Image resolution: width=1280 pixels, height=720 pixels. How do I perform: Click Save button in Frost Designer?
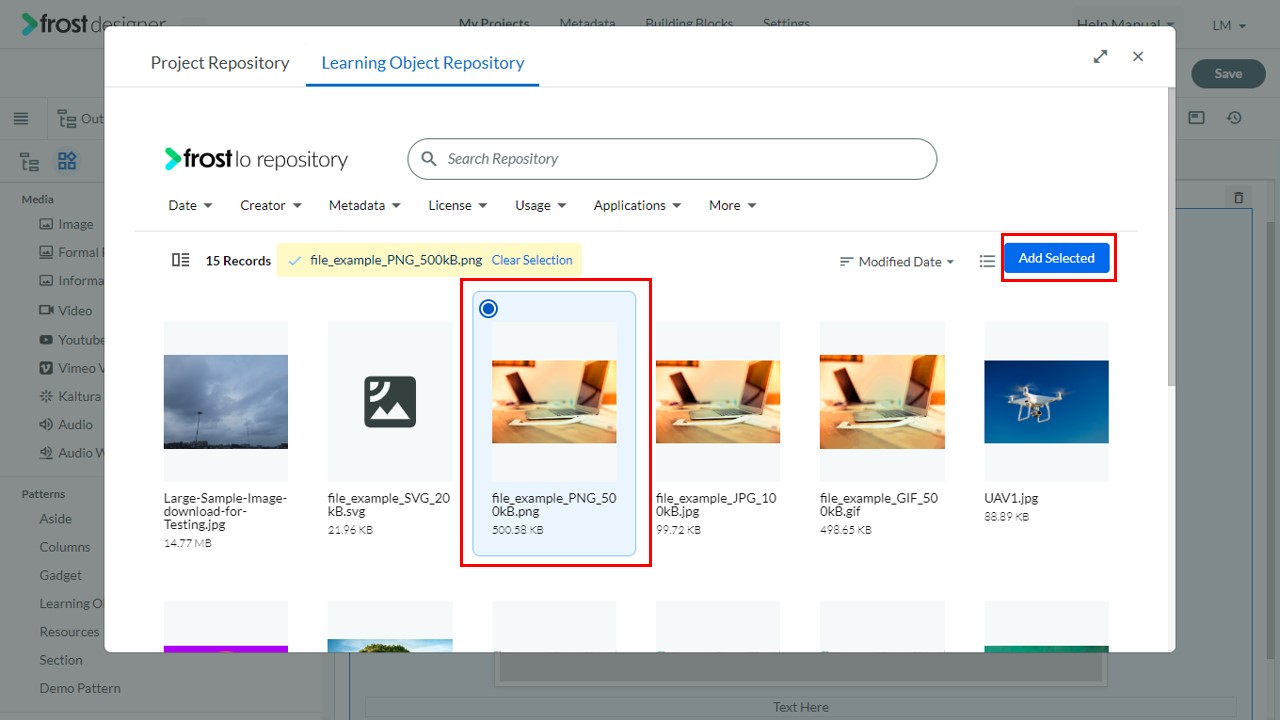pos(1228,73)
